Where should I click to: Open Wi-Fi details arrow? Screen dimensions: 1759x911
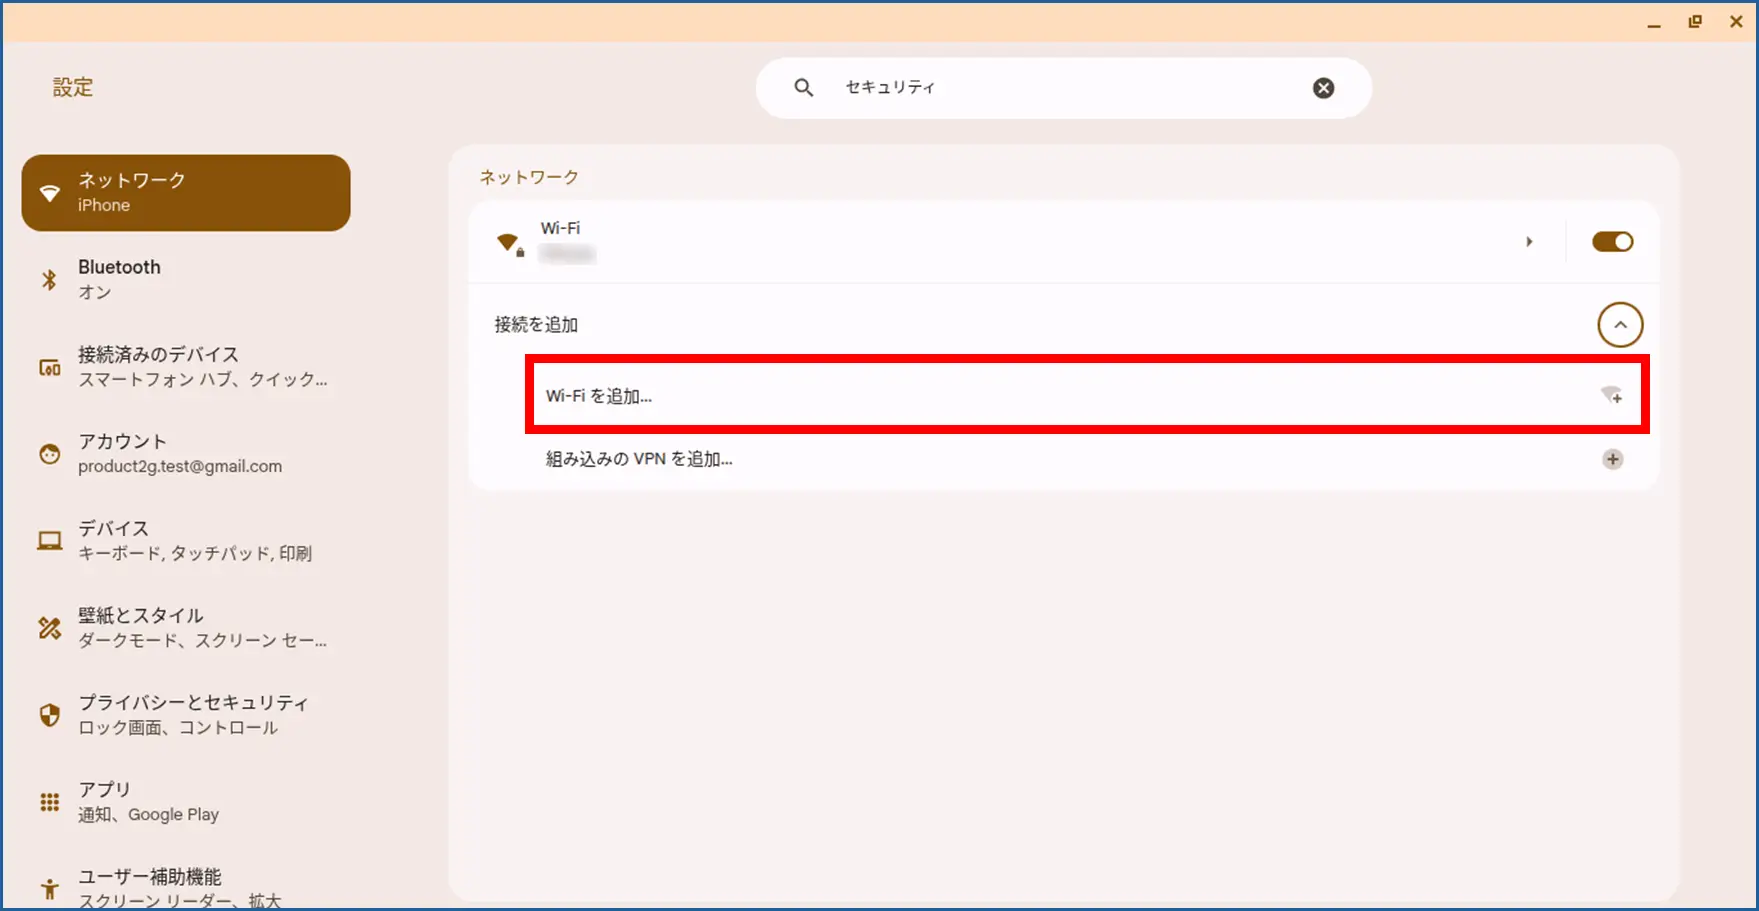point(1529,242)
